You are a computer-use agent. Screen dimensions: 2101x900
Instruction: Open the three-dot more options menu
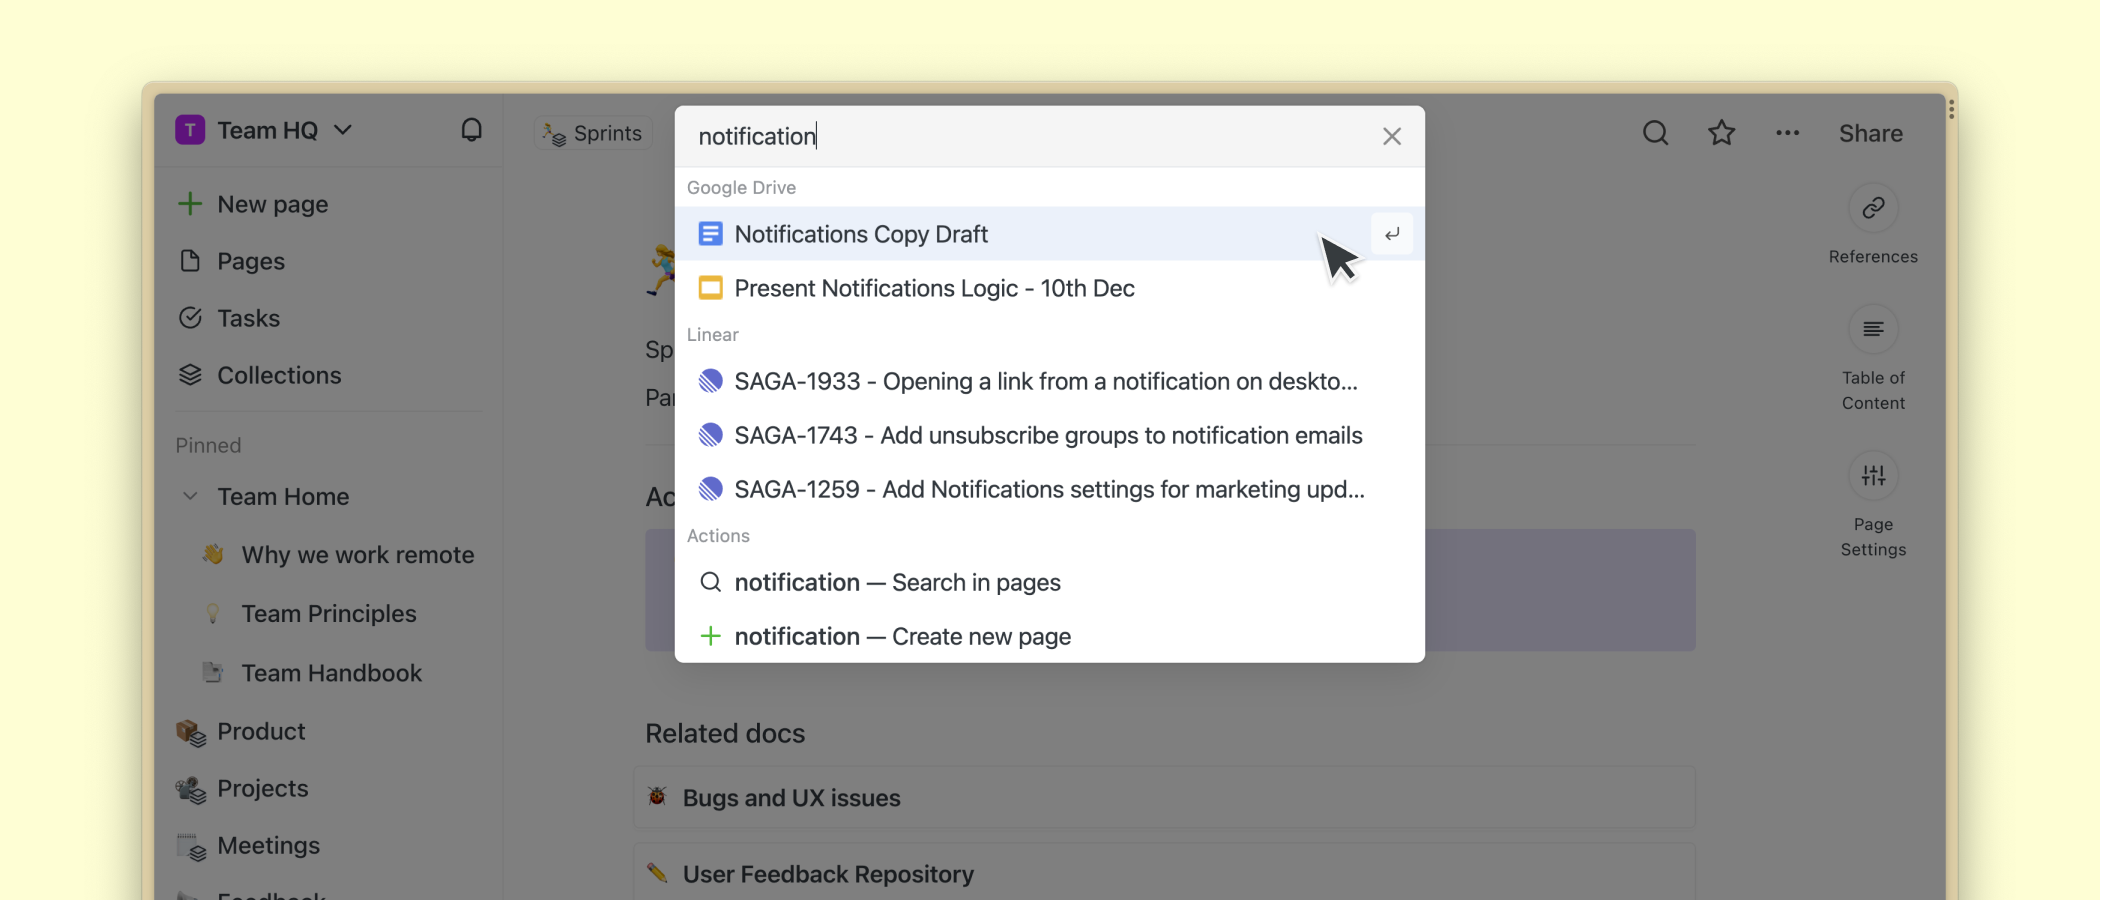[x=1787, y=133]
